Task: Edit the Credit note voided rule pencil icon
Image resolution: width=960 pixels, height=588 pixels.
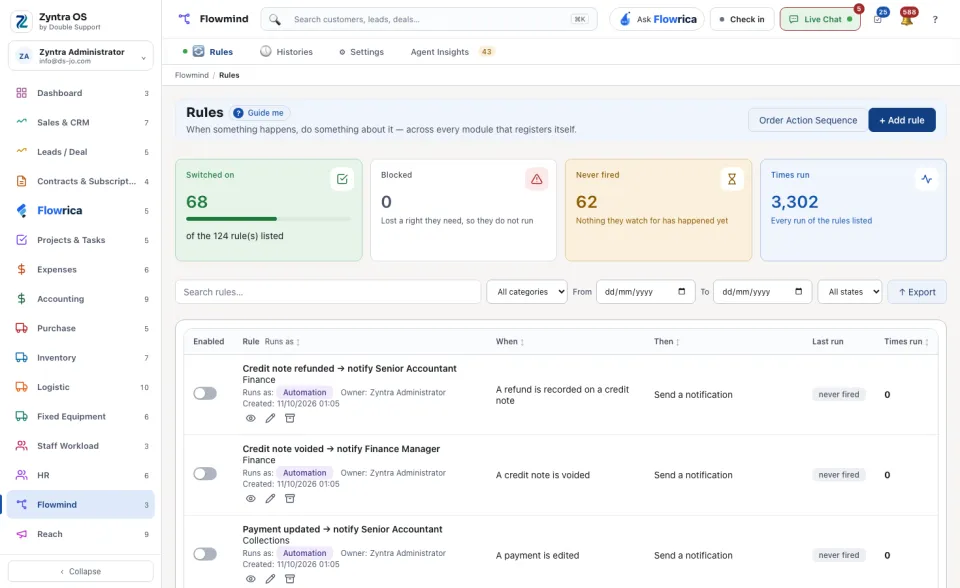Action: pyautogui.click(x=270, y=499)
